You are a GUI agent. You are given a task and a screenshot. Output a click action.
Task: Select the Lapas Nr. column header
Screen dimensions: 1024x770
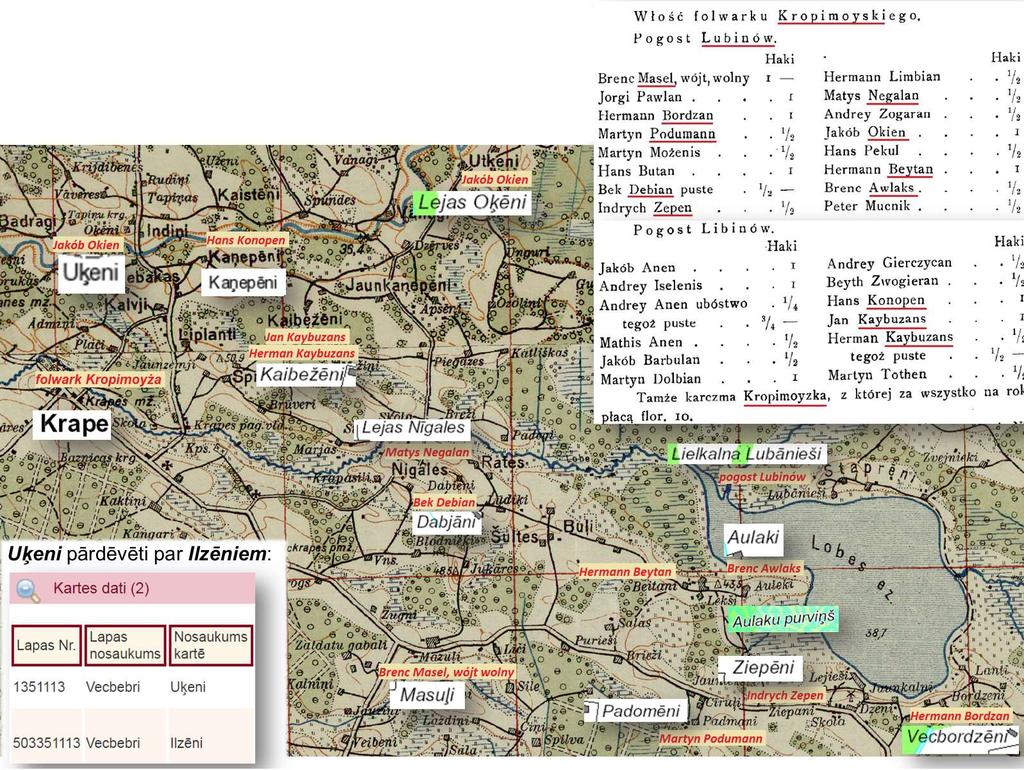[46, 645]
